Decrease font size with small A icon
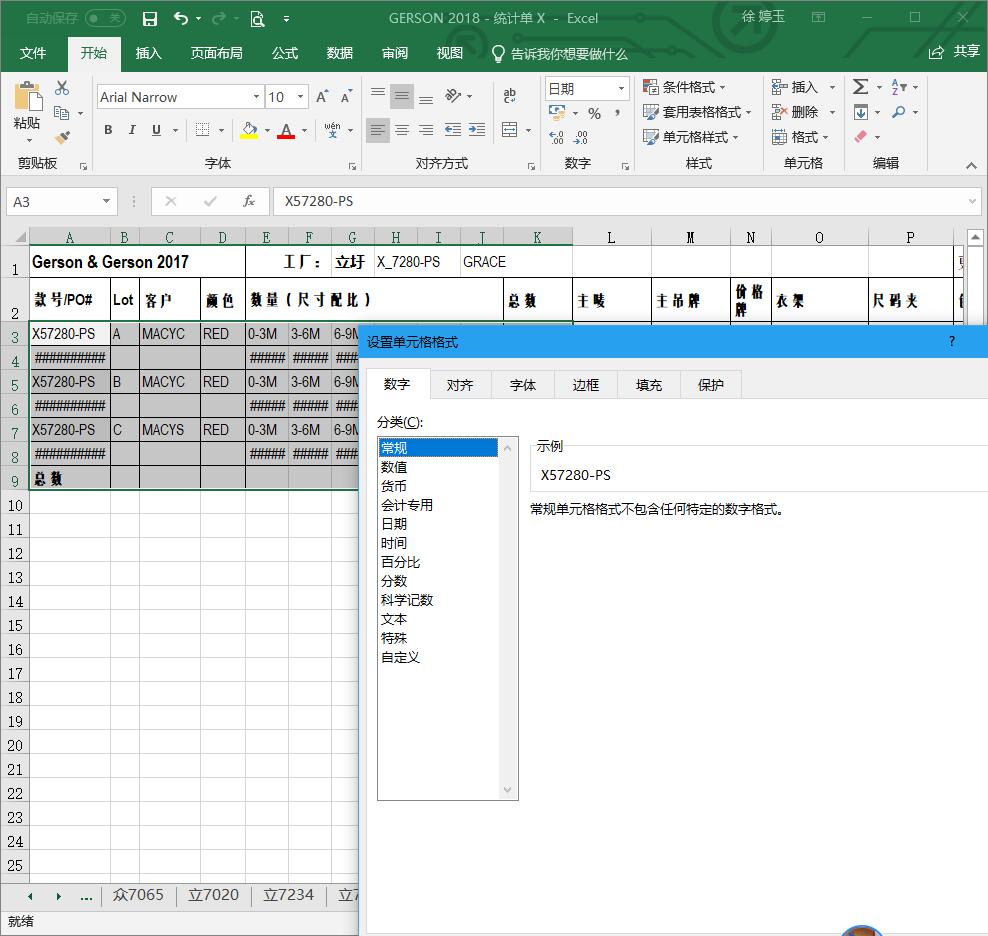 coord(346,96)
